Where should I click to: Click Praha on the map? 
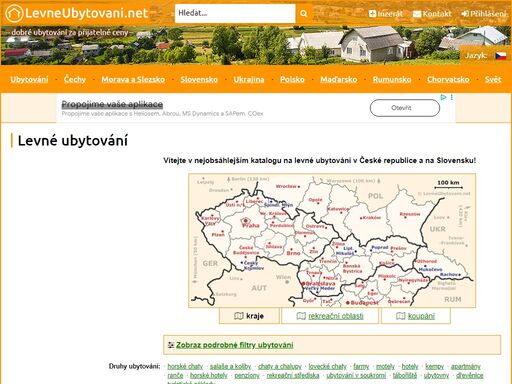[250, 225]
